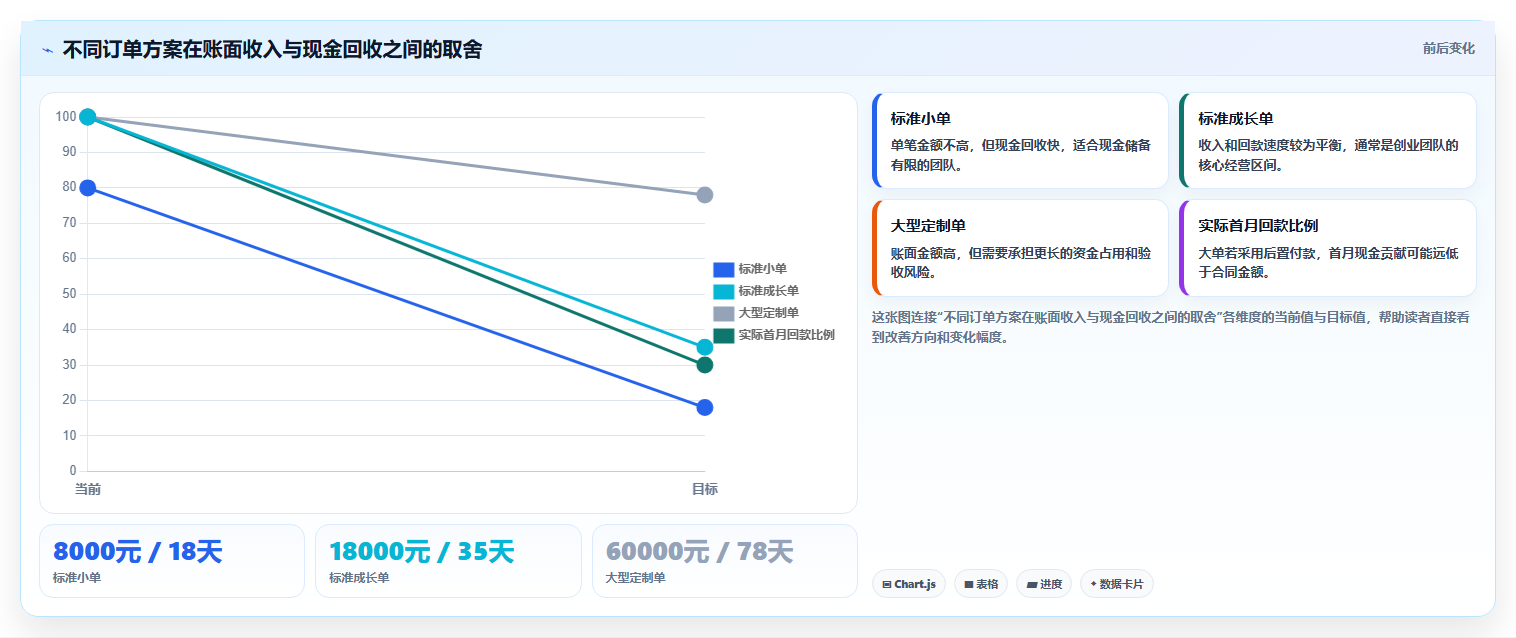Select the 60000元 / 78天 data card
Screen dimensions: 1516x638
click(x=725, y=561)
